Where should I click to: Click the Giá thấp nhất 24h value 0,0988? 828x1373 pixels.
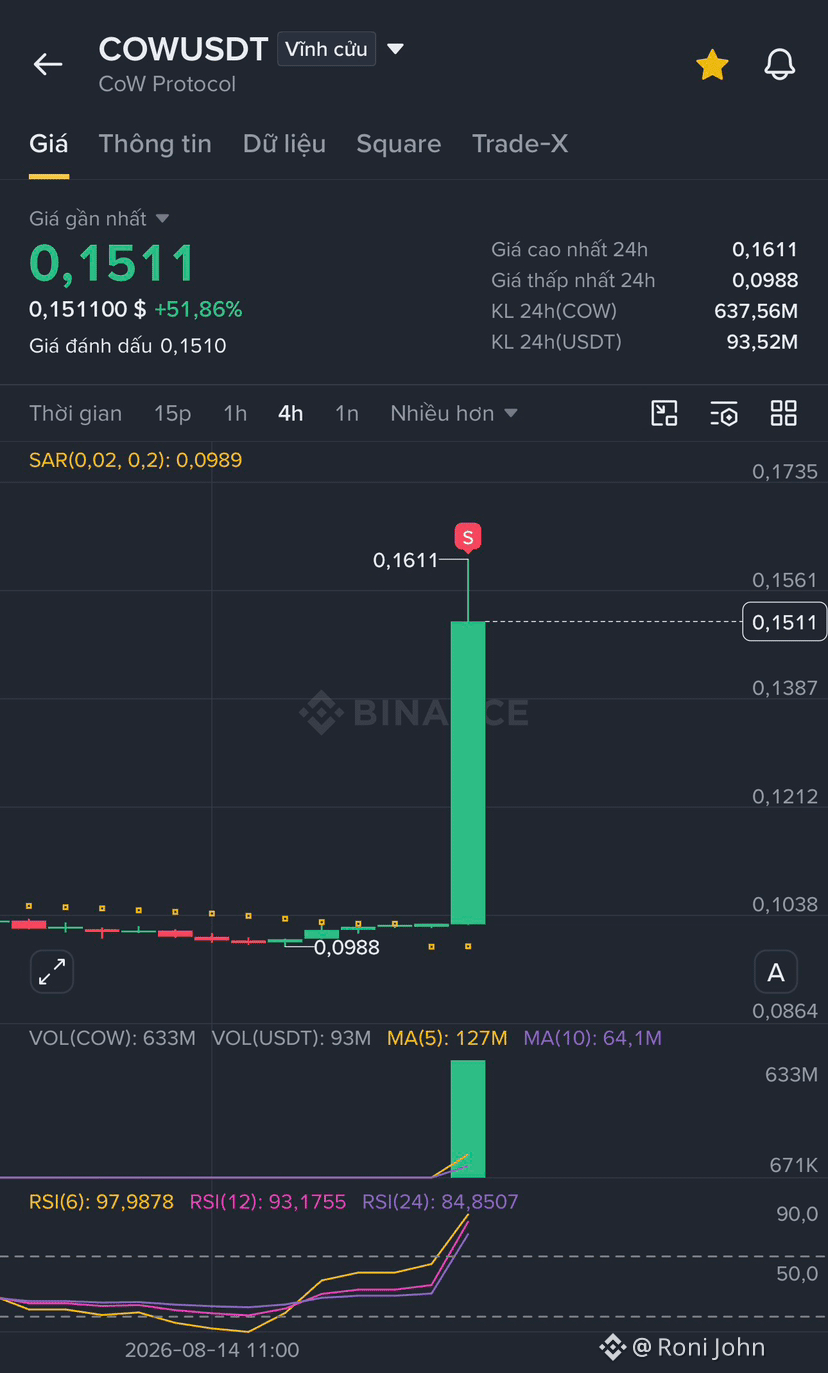pyautogui.click(x=765, y=281)
